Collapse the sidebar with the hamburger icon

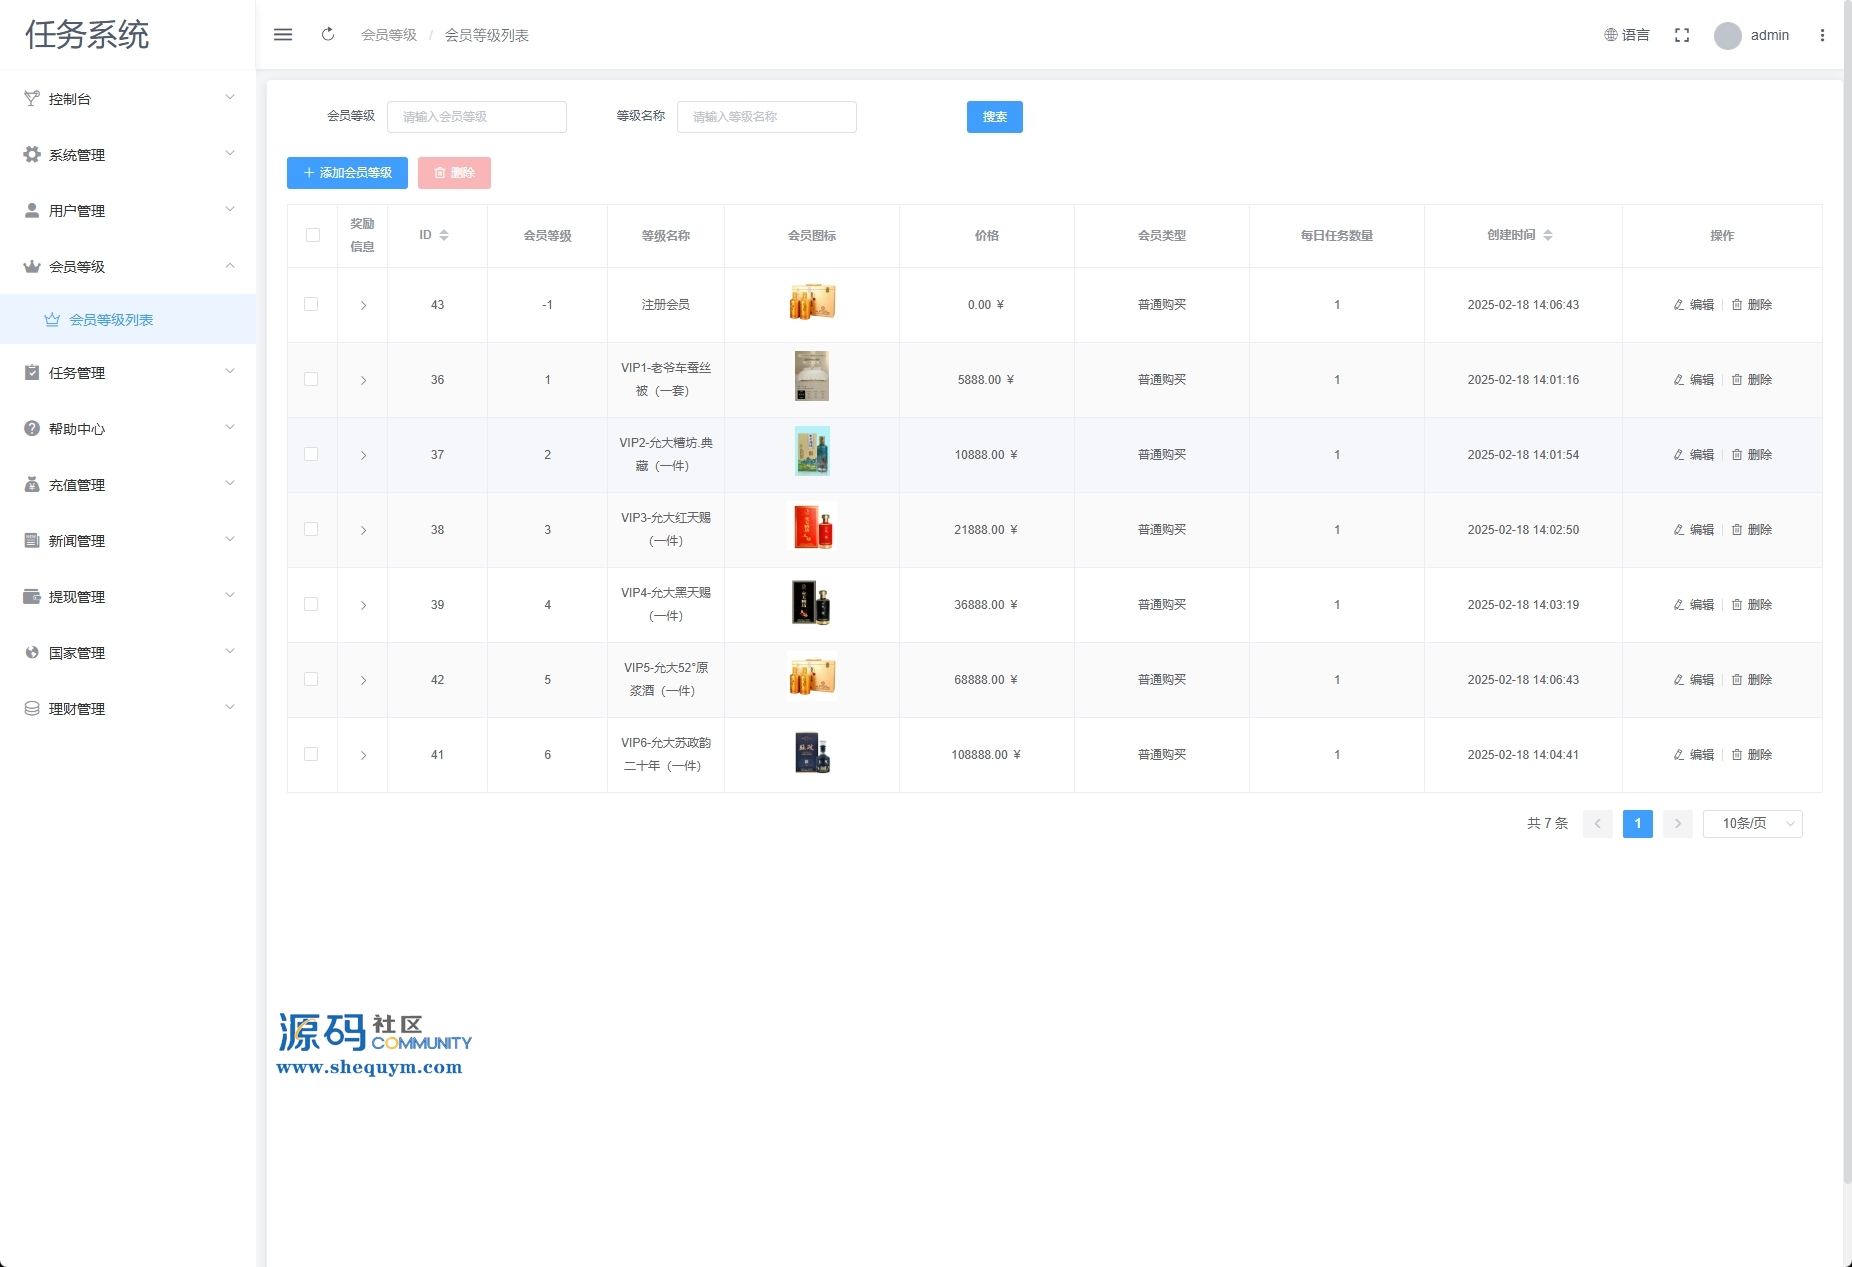[283, 35]
